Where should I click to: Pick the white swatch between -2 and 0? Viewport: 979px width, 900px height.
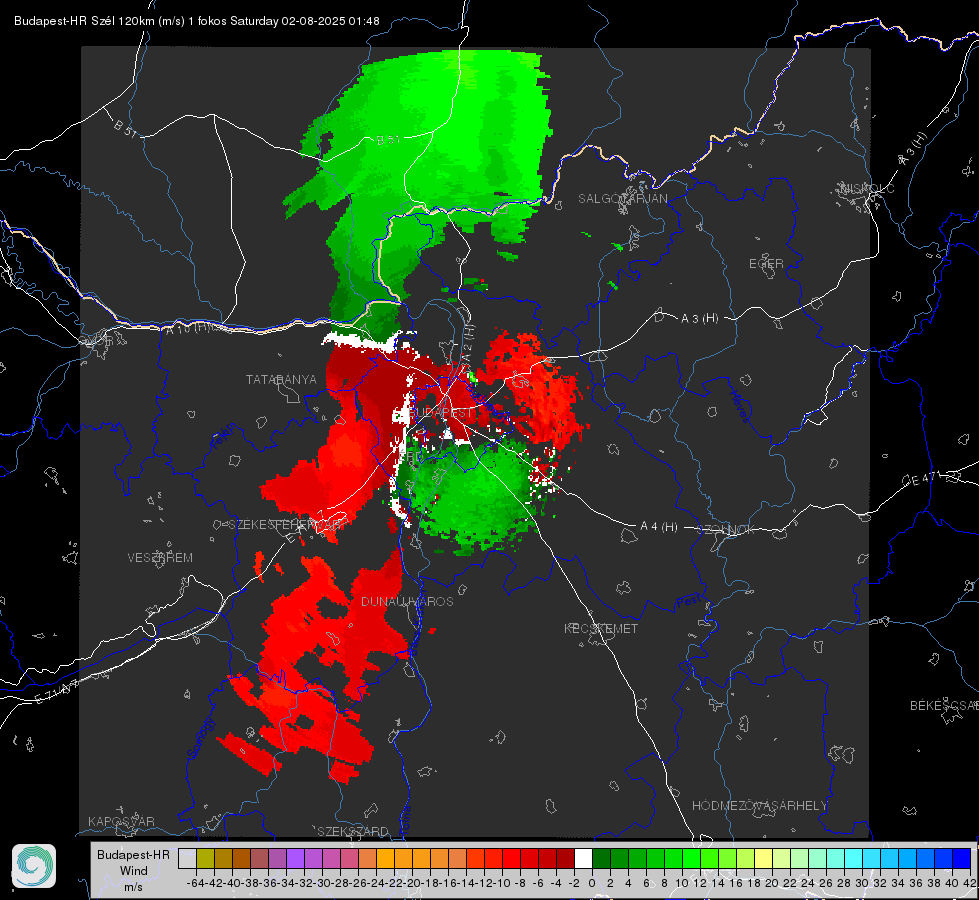(x=583, y=858)
